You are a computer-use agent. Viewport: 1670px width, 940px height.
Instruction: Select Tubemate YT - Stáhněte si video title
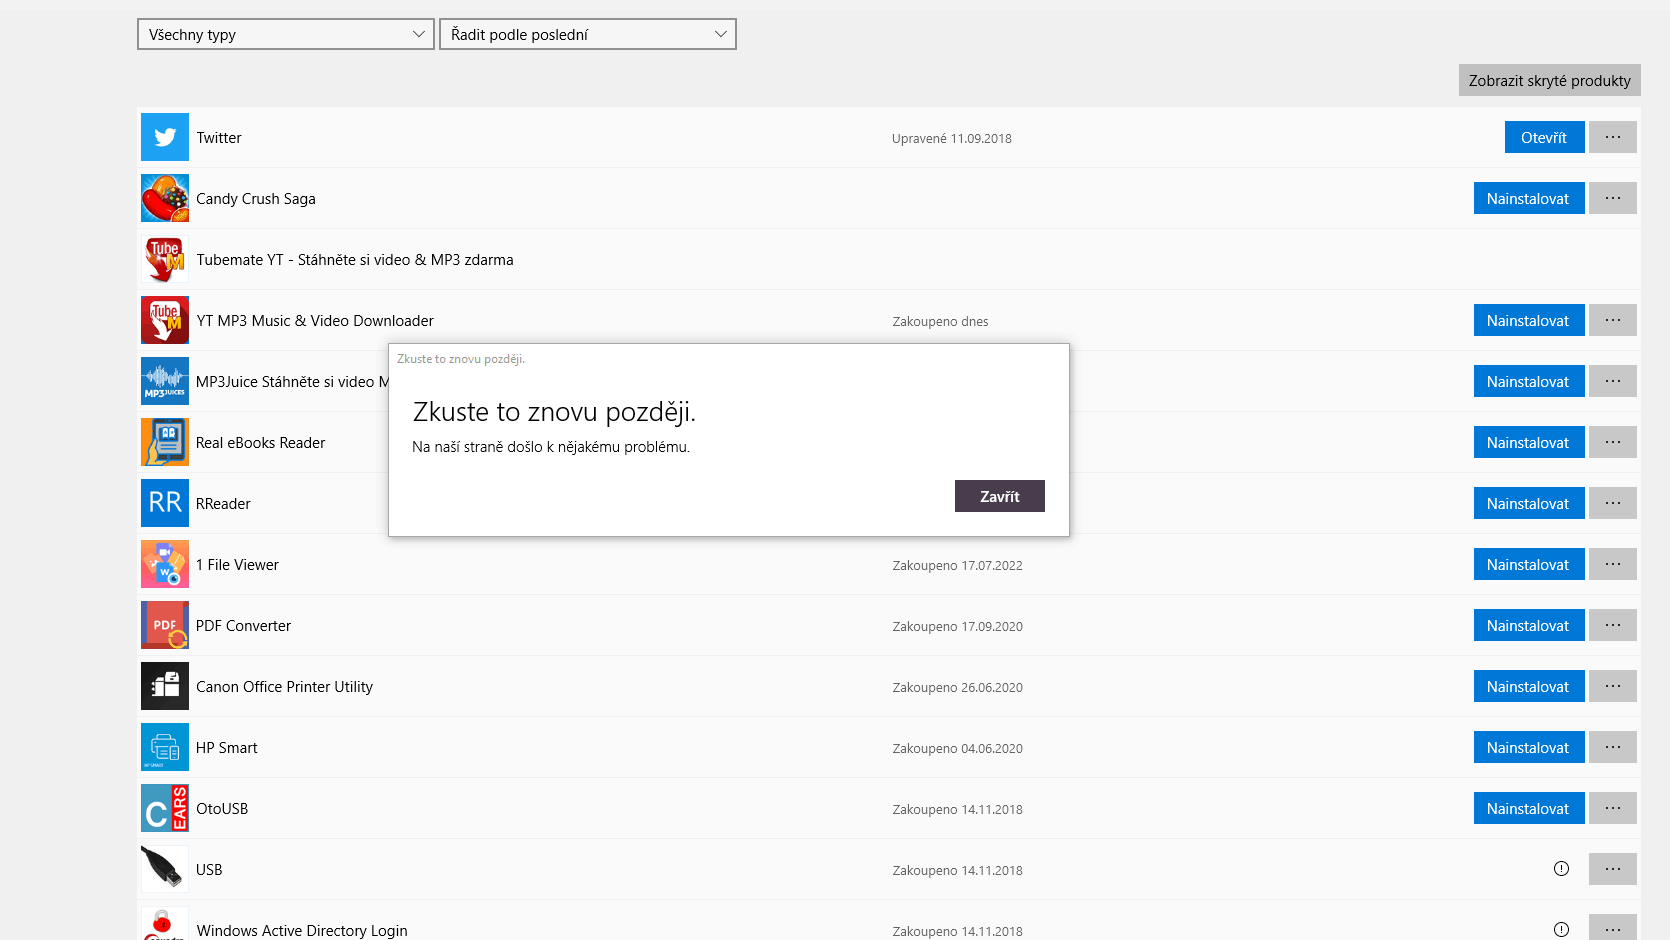click(355, 260)
